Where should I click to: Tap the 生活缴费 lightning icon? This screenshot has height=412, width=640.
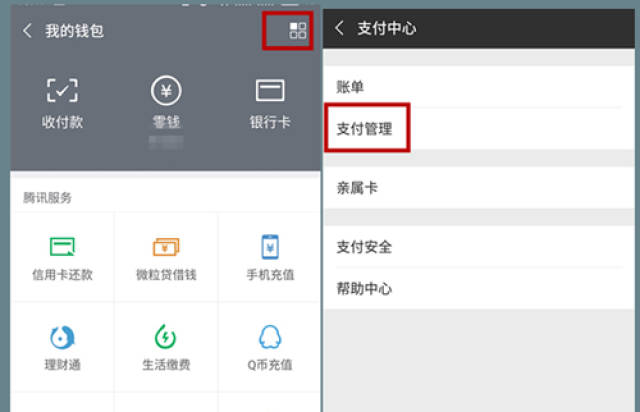pyautogui.click(x=165, y=336)
